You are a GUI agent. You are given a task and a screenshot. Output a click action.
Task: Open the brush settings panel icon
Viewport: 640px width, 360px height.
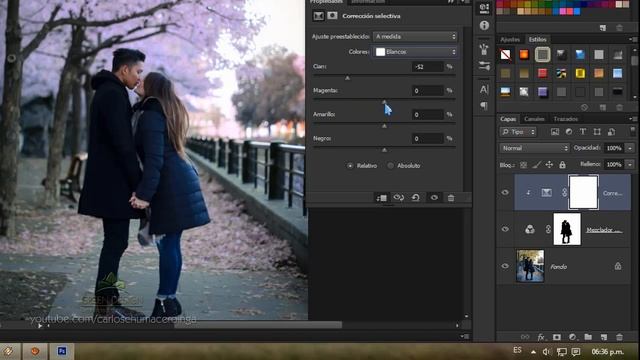pyautogui.click(x=484, y=66)
